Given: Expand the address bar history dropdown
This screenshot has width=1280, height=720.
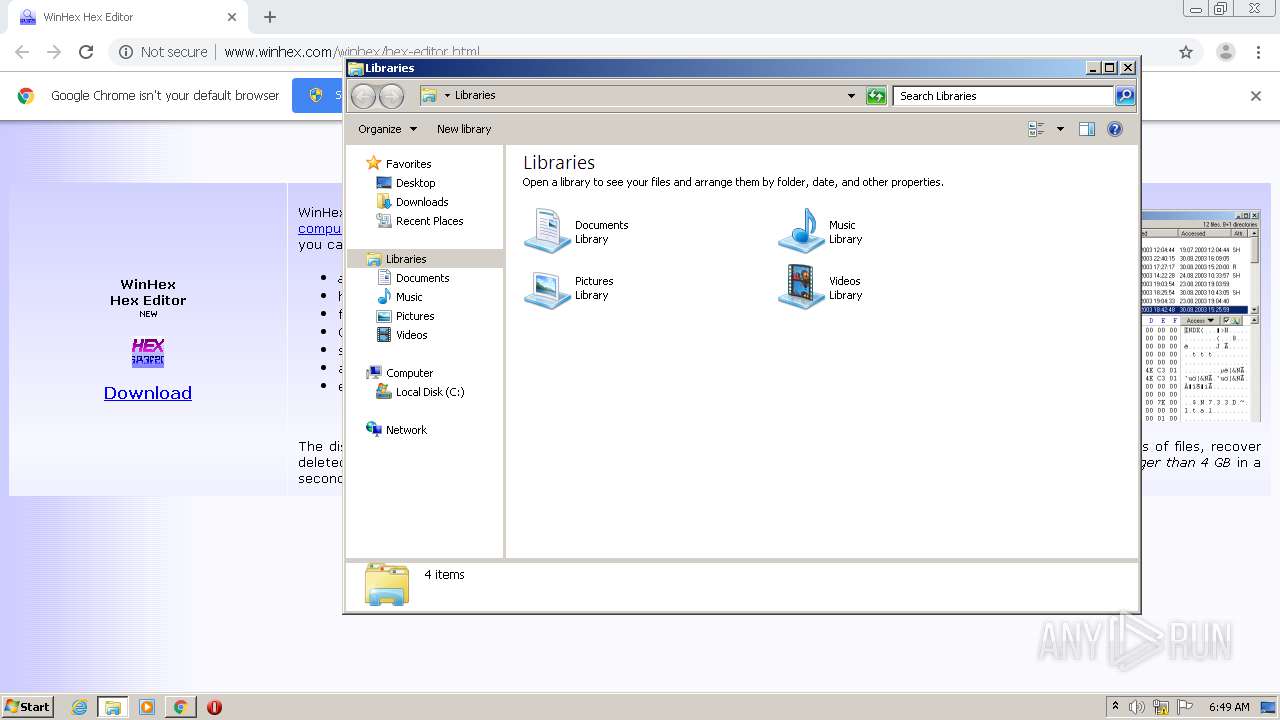Looking at the screenshot, I should coord(851,96).
